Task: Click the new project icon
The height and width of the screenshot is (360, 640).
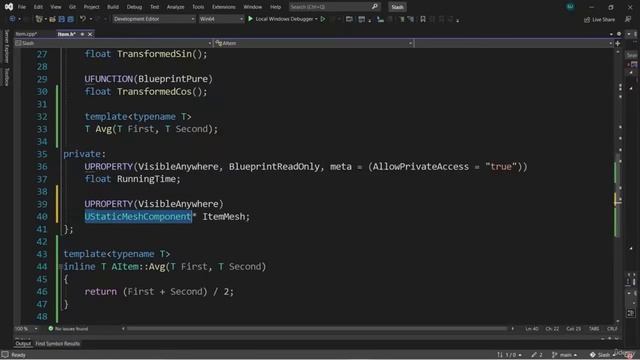Action: pos(39,19)
